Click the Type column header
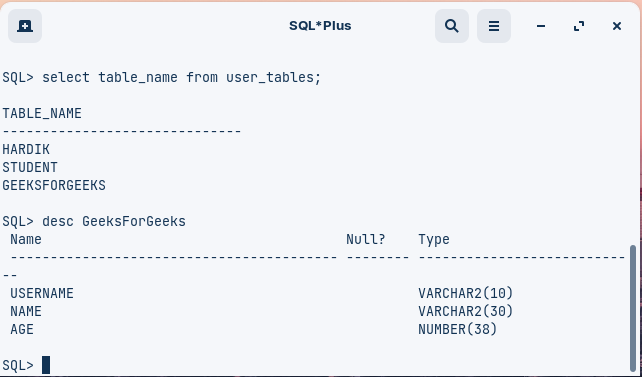Screen dimensions: 642x377 tap(434, 239)
